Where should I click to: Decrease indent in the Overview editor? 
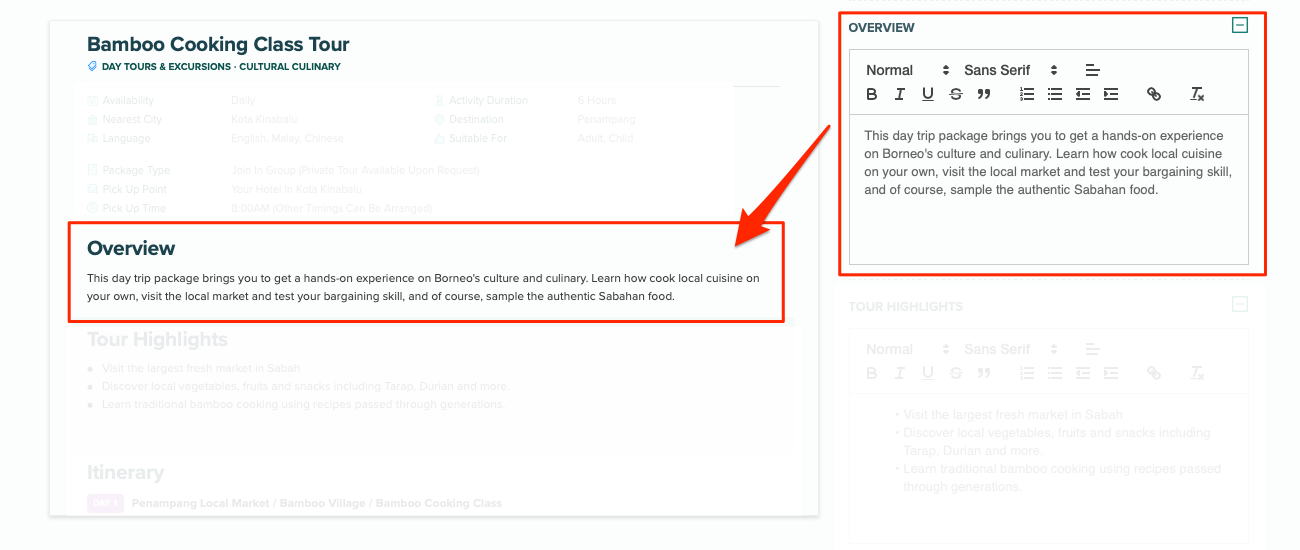[x=1082, y=94]
